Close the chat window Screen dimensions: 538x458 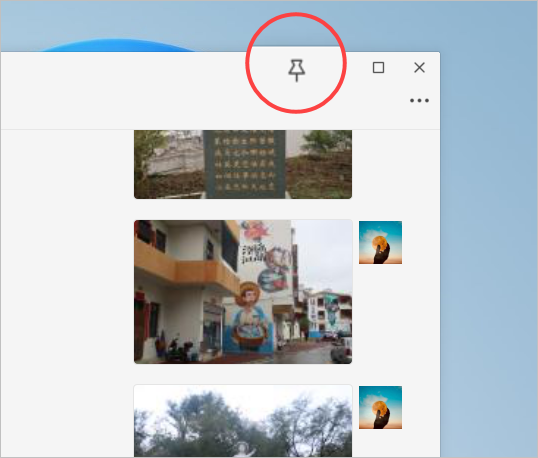pyautogui.click(x=419, y=68)
